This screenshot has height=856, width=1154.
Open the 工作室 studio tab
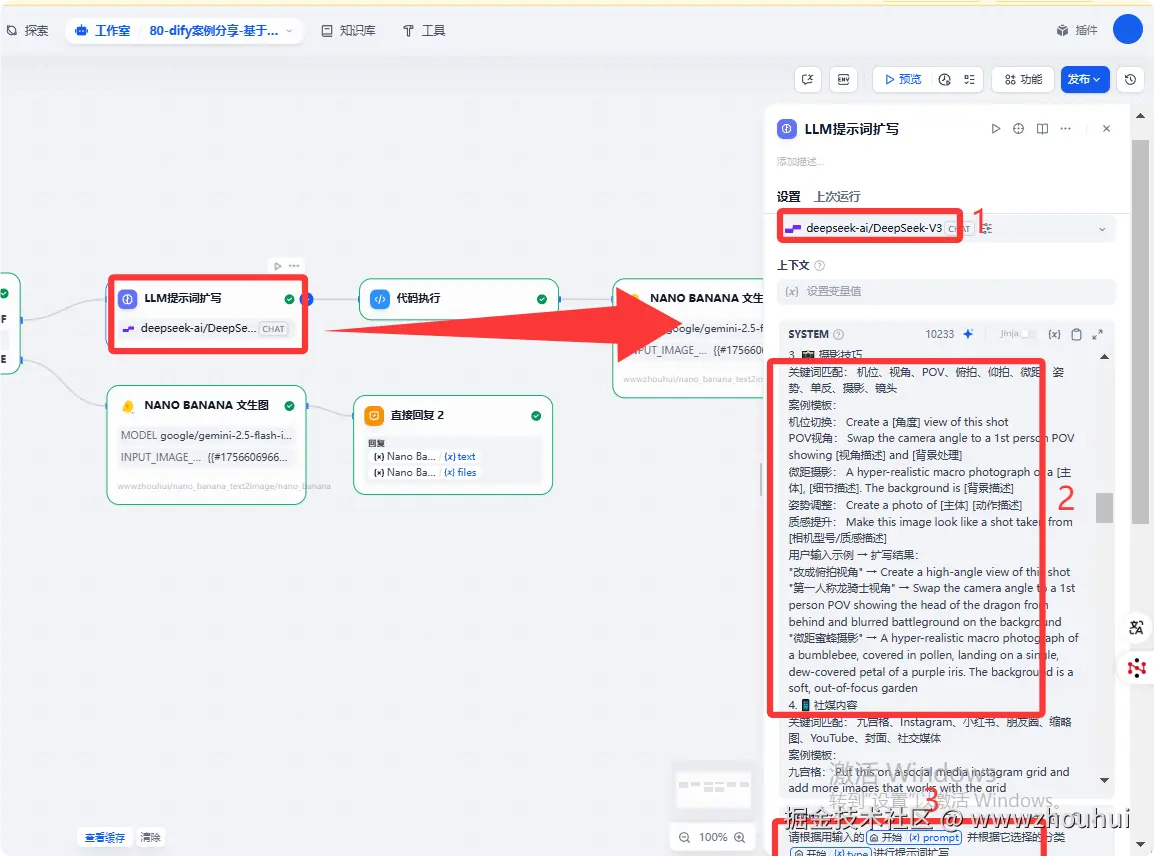(x=103, y=31)
